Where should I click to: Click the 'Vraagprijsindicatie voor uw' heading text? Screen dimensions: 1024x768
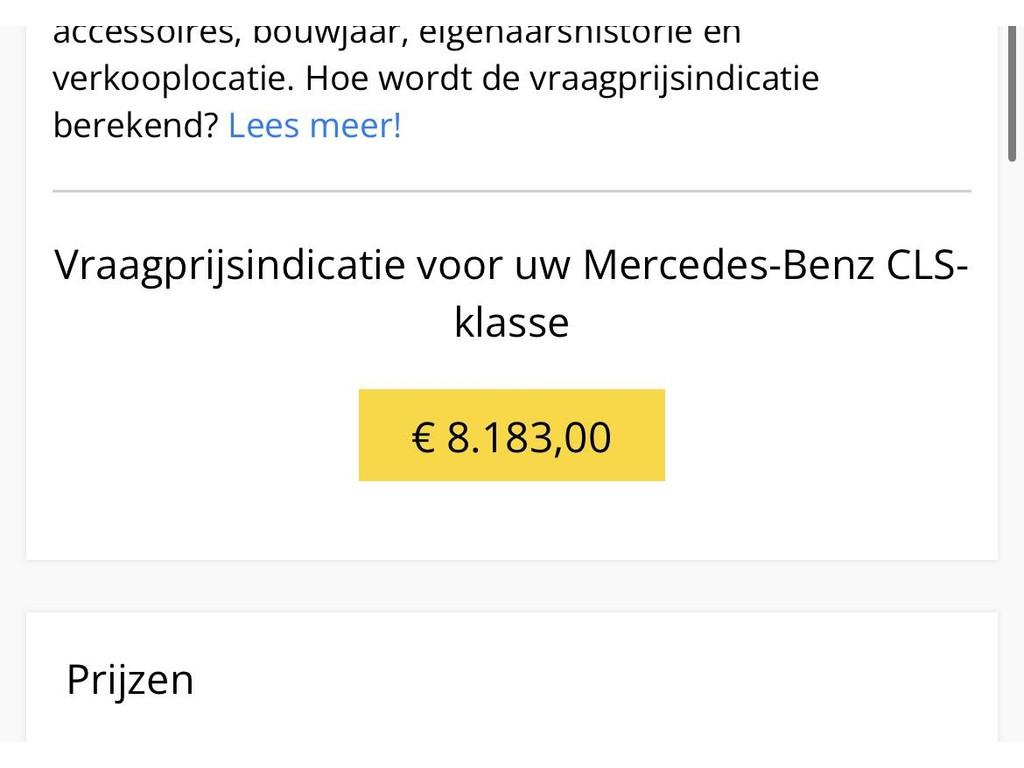coord(313,266)
